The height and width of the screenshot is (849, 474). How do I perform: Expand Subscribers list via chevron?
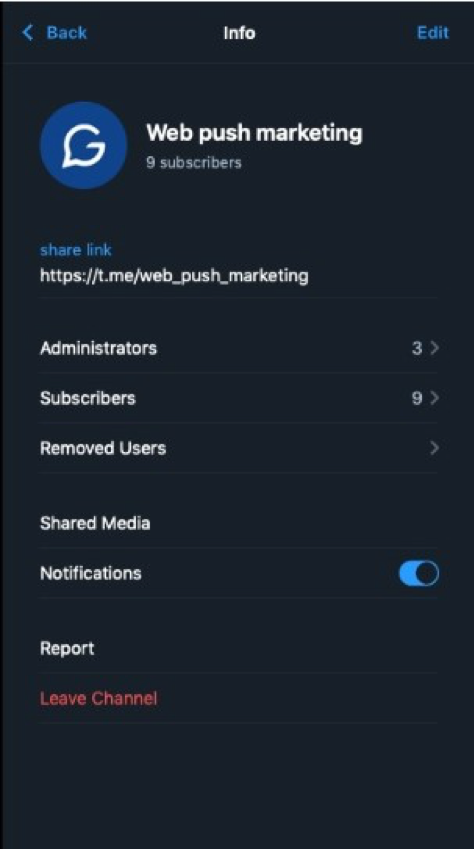point(434,399)
